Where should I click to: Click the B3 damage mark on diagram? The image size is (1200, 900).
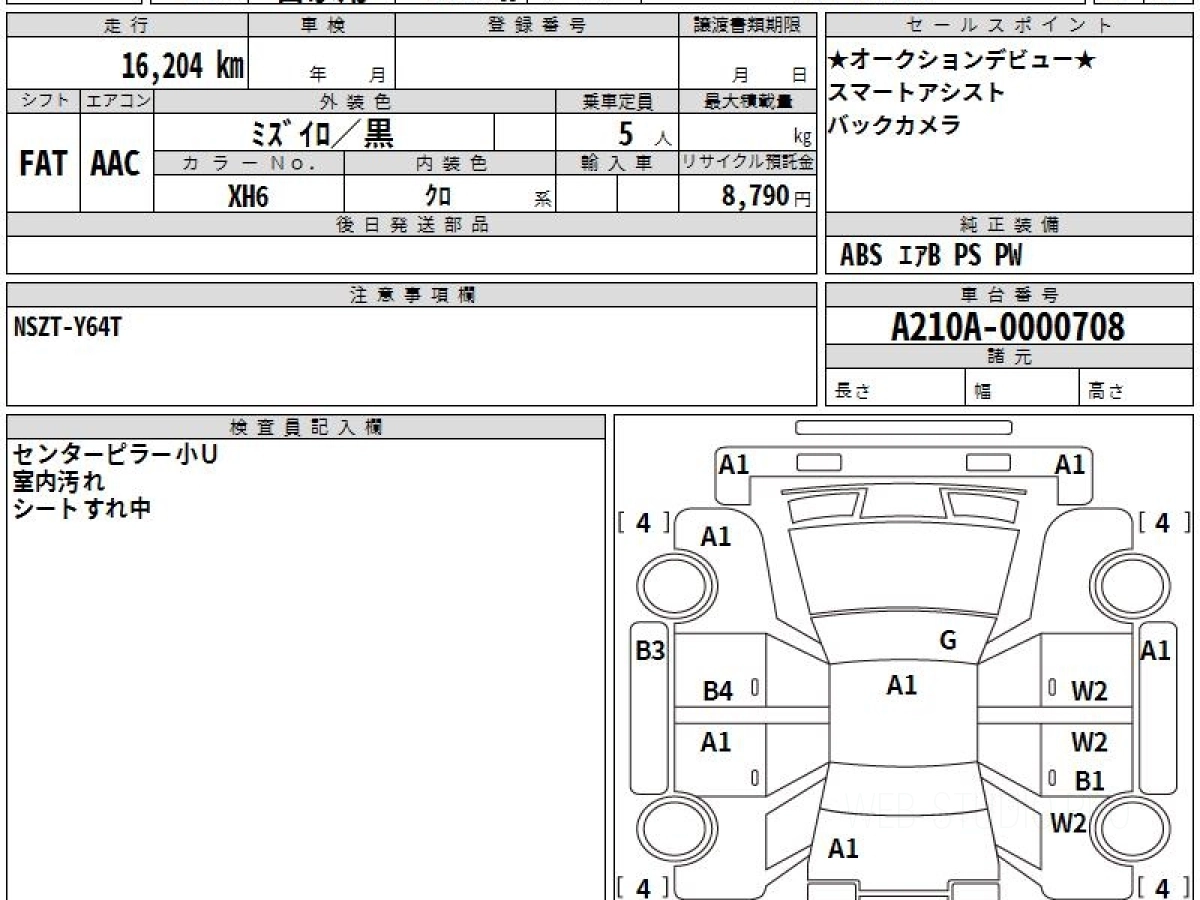pyautogui.click(x=650, y=651)
